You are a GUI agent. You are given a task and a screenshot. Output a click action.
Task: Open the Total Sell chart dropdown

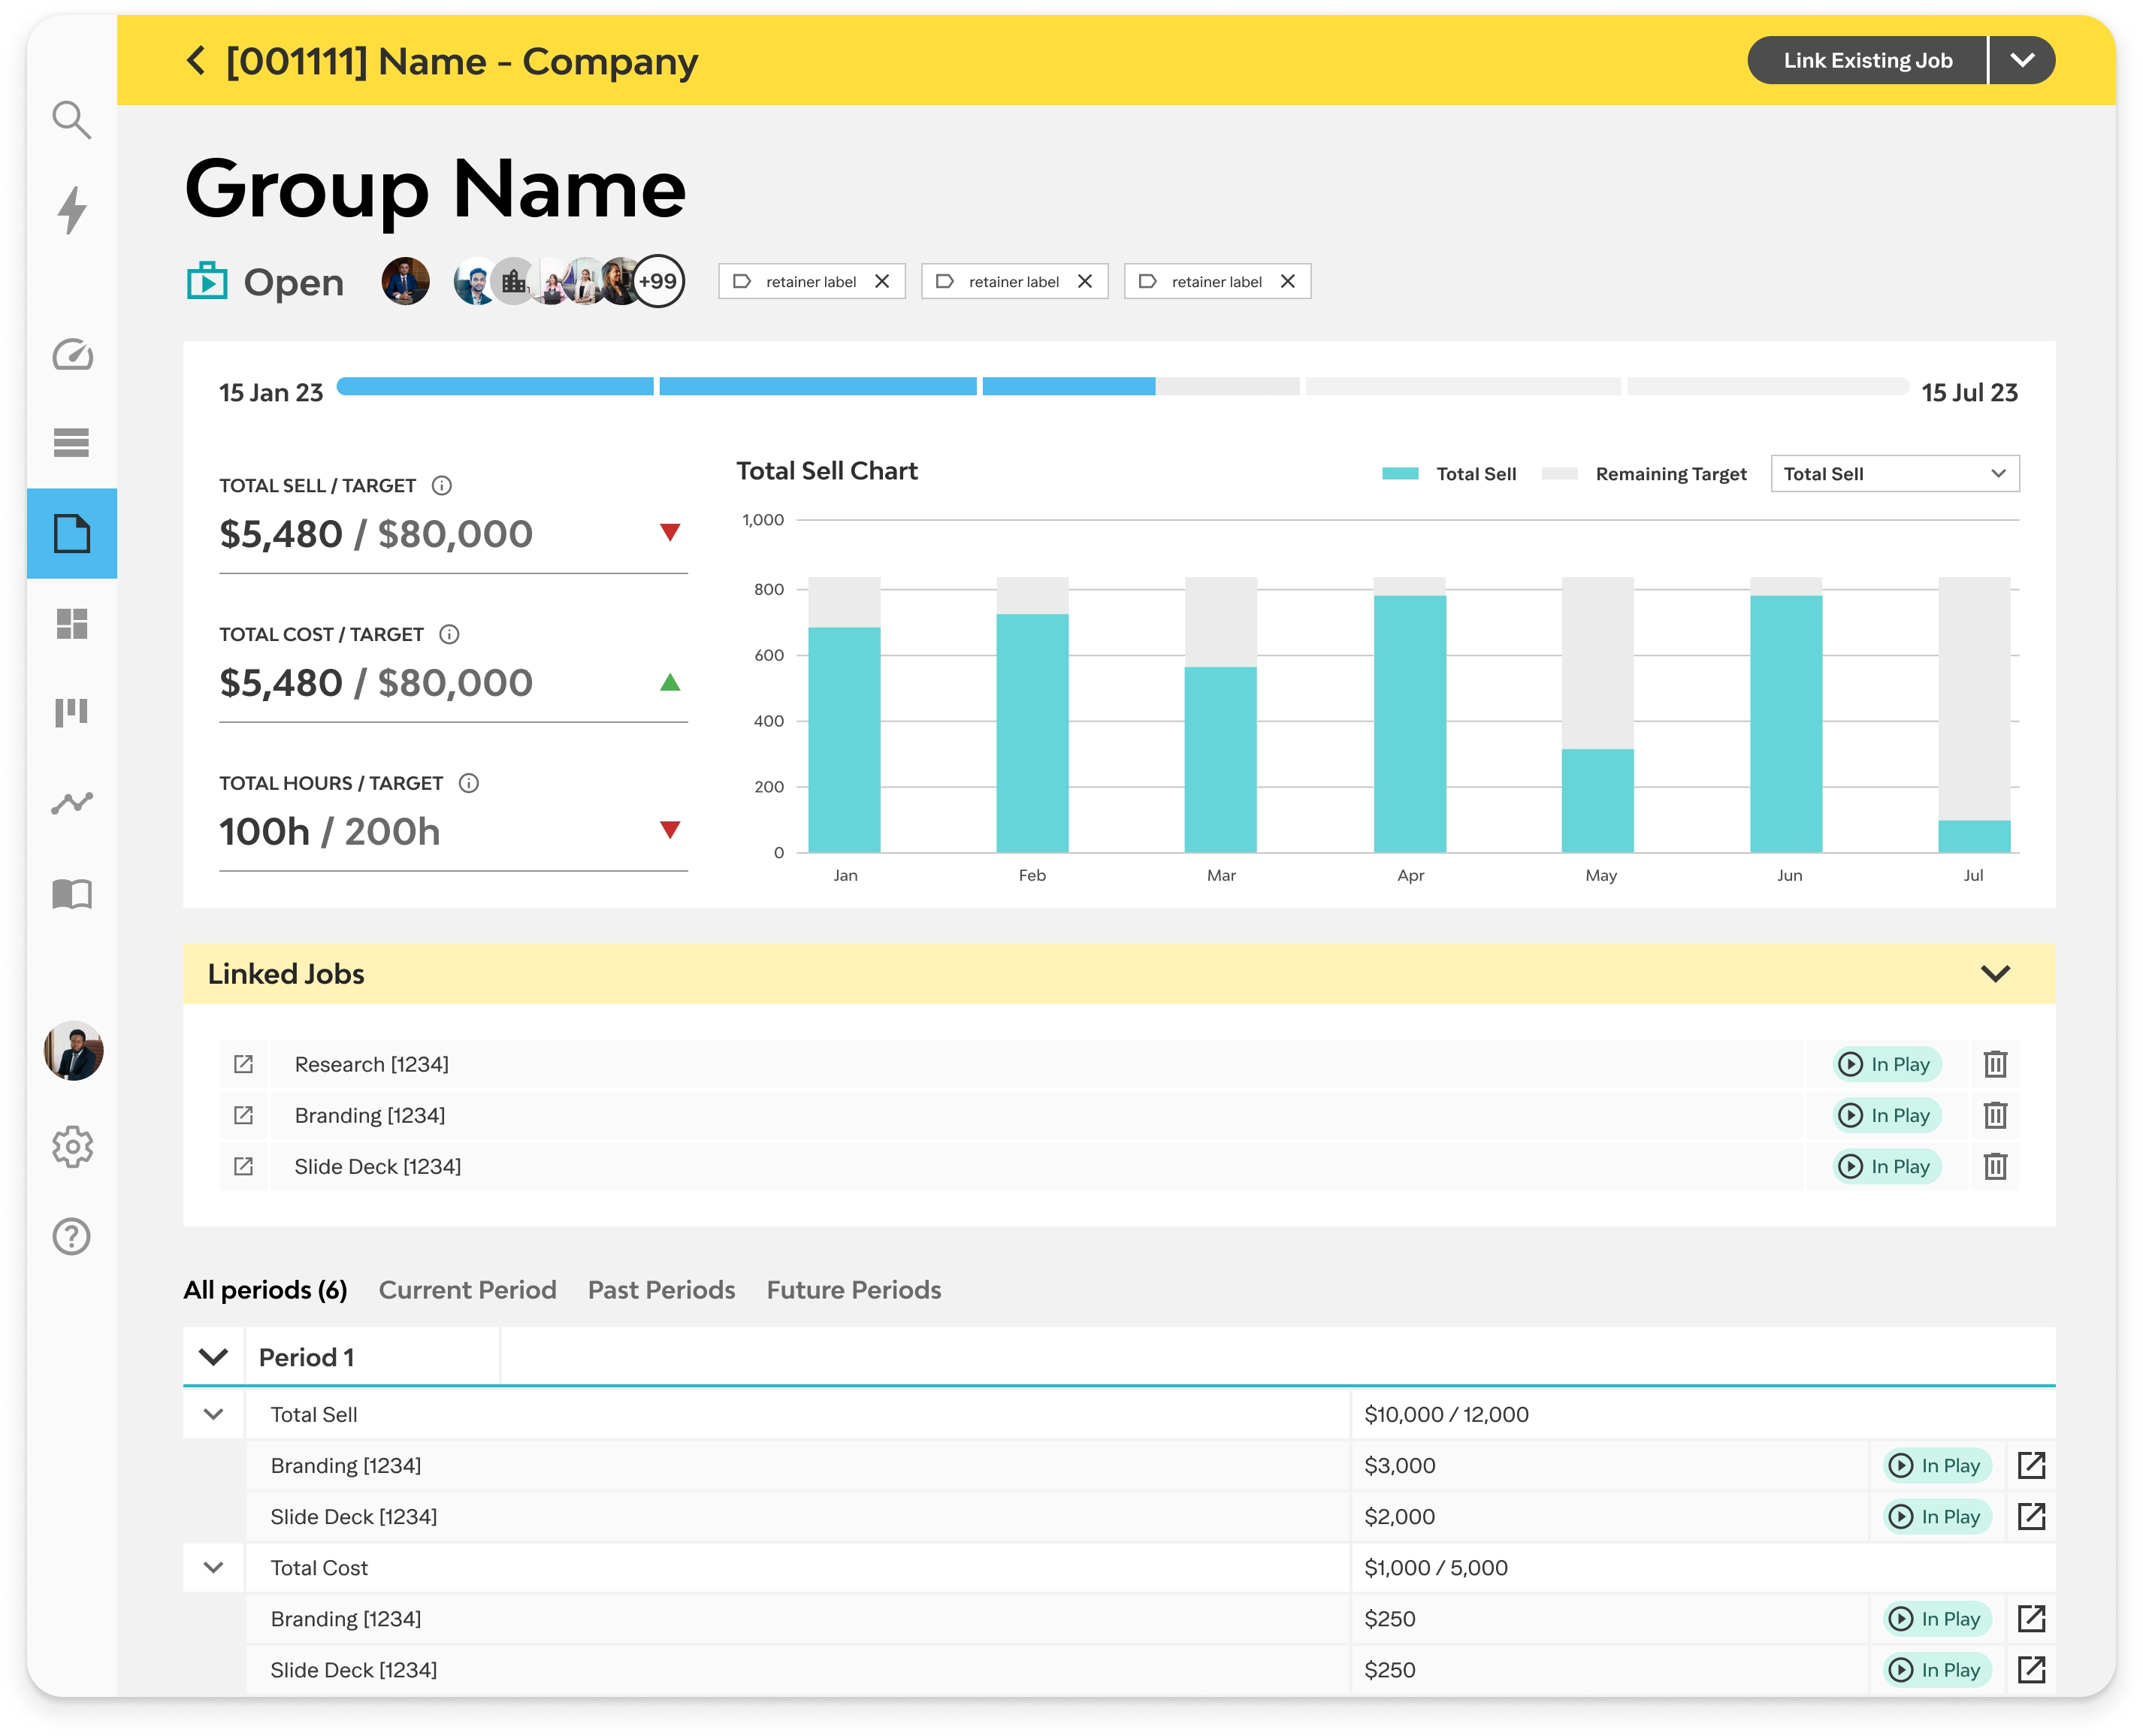[1894, 474]
